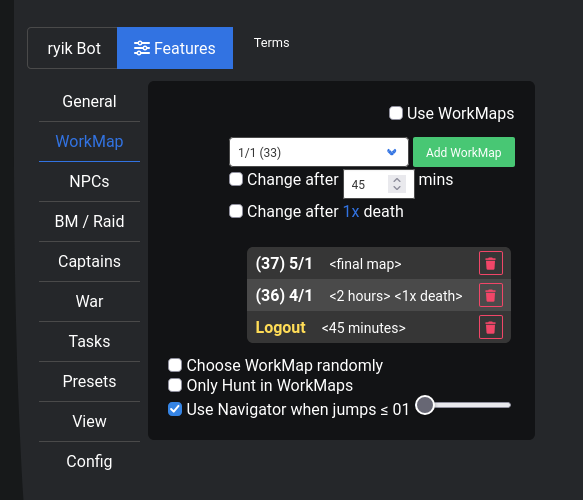Screen dimensions: 583x500
Task: Uncheck Use Navigator when jumps
Action: point(175,409)
